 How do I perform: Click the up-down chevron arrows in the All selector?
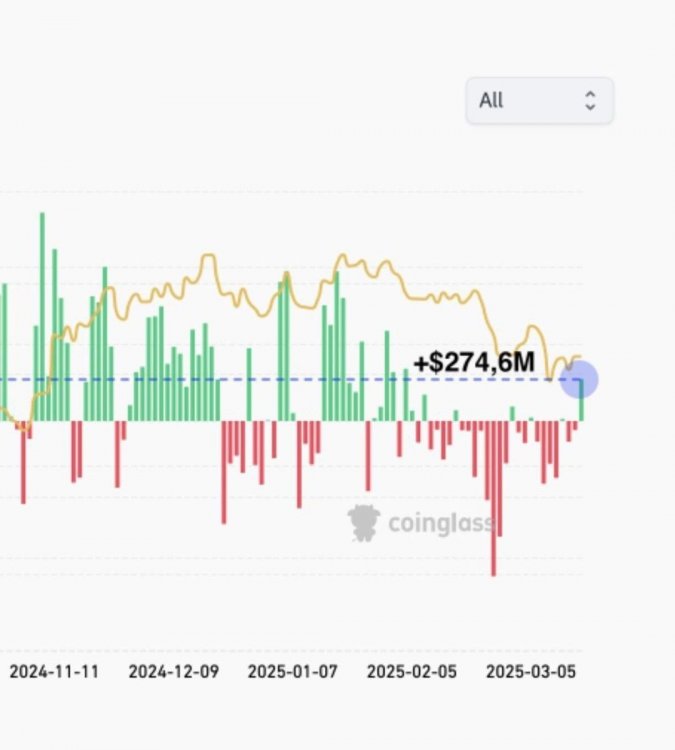coord(590,101)
